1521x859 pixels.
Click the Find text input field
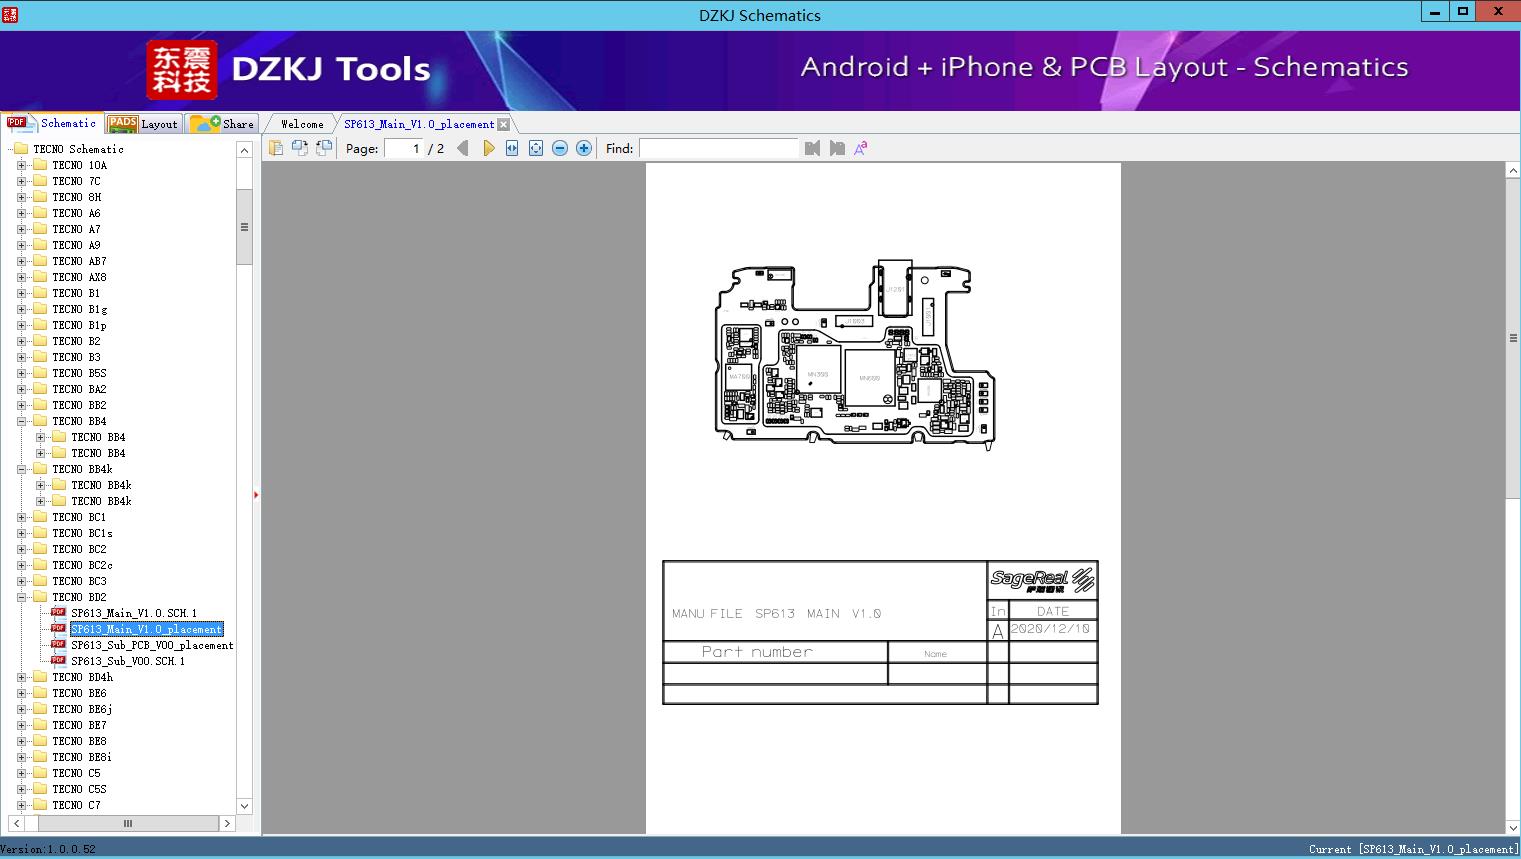pos(718,148)
